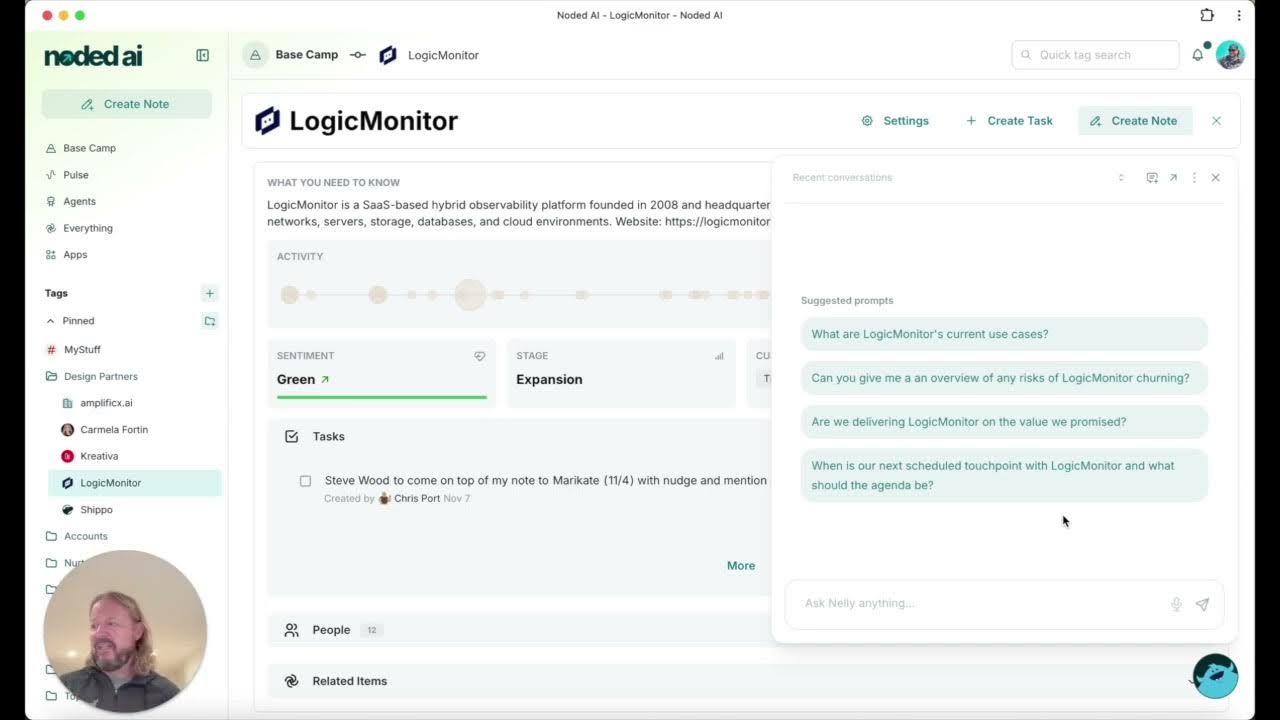Open LogicMonitor Settings
1280x720 pixels.
point(895,121)
